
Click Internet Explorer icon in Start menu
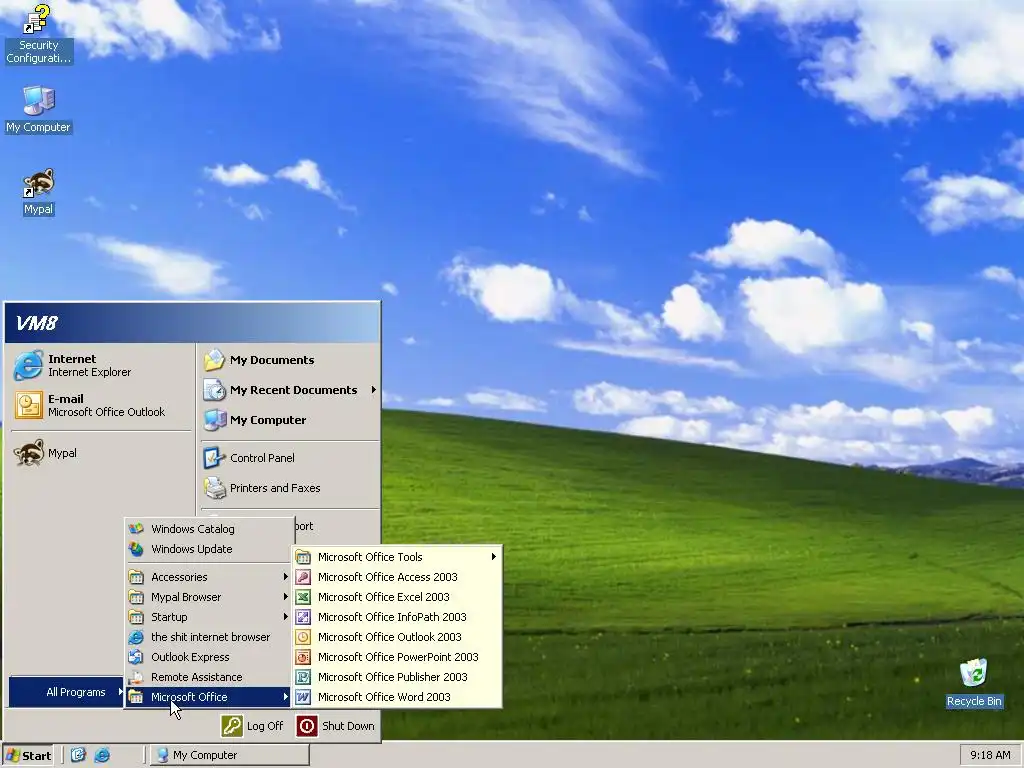click(x=28, y=365)
